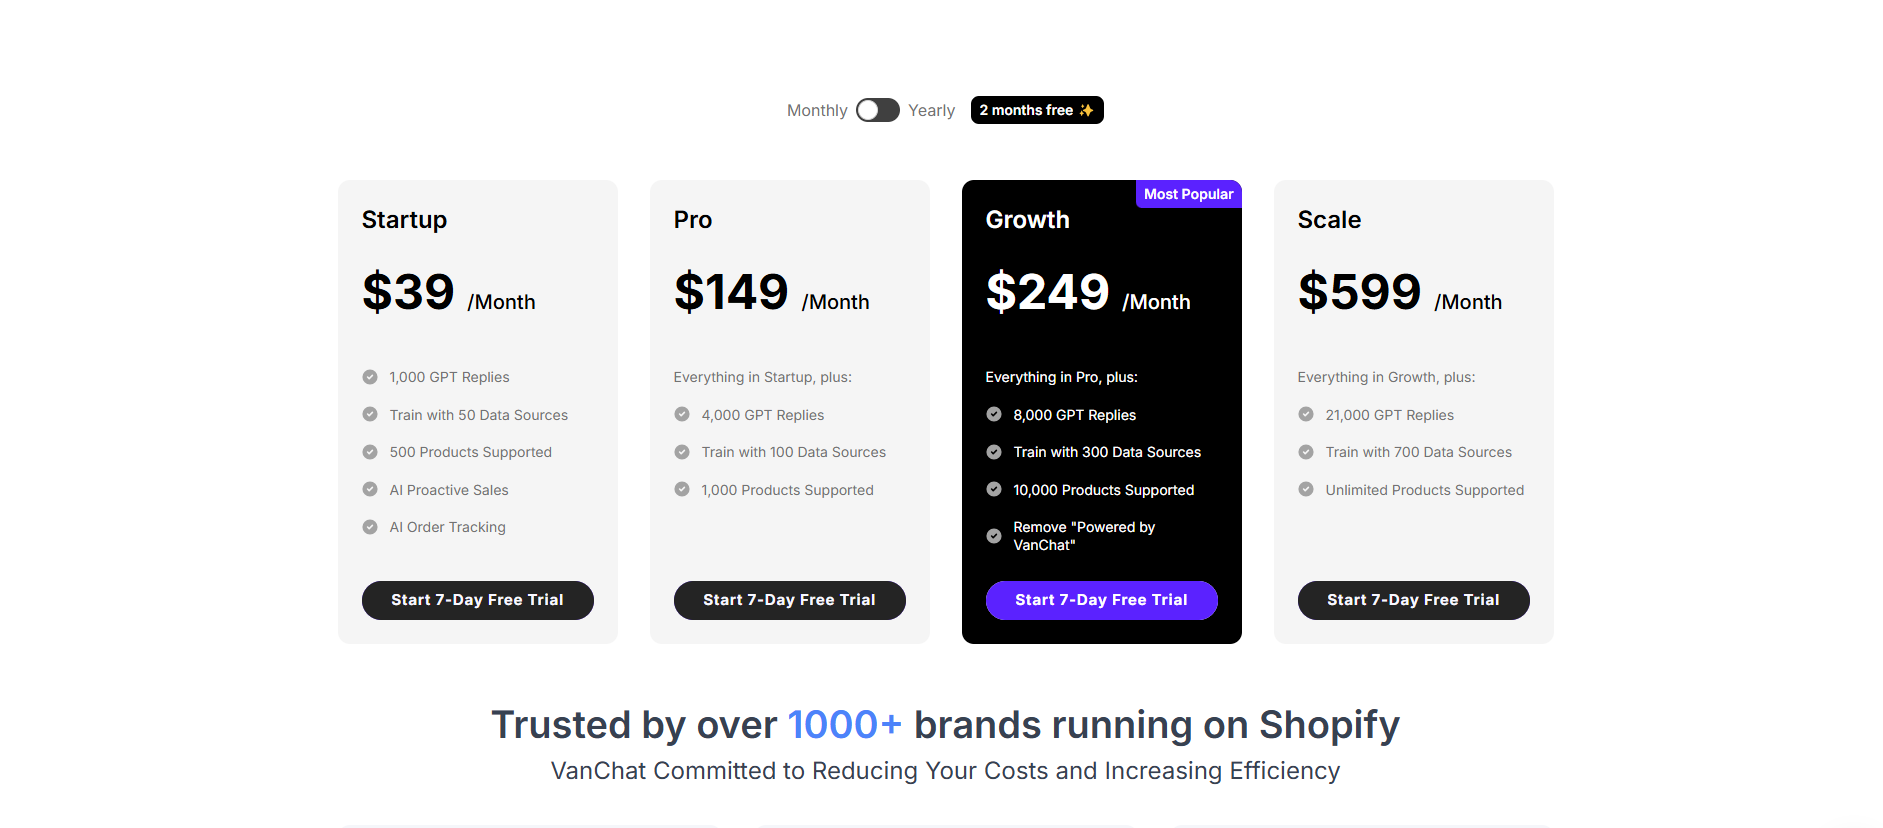Click checkmark beside Unlimited Products Supported
Viewport: 1883px width, 828px height.
point(1306,490)
